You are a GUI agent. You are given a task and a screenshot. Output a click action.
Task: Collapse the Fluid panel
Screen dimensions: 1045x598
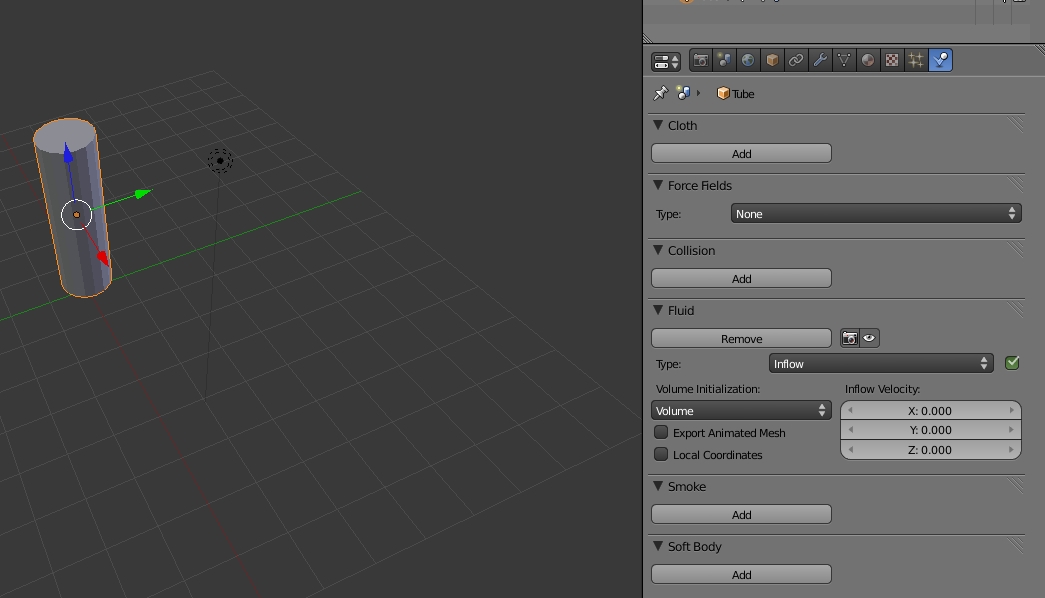click(x=658, y=310)
